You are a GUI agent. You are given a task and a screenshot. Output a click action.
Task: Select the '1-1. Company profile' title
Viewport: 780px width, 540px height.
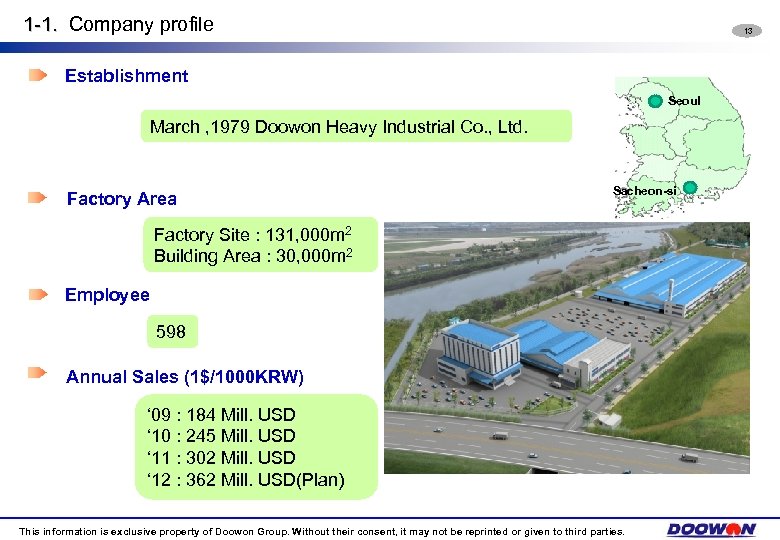(119, 24)
